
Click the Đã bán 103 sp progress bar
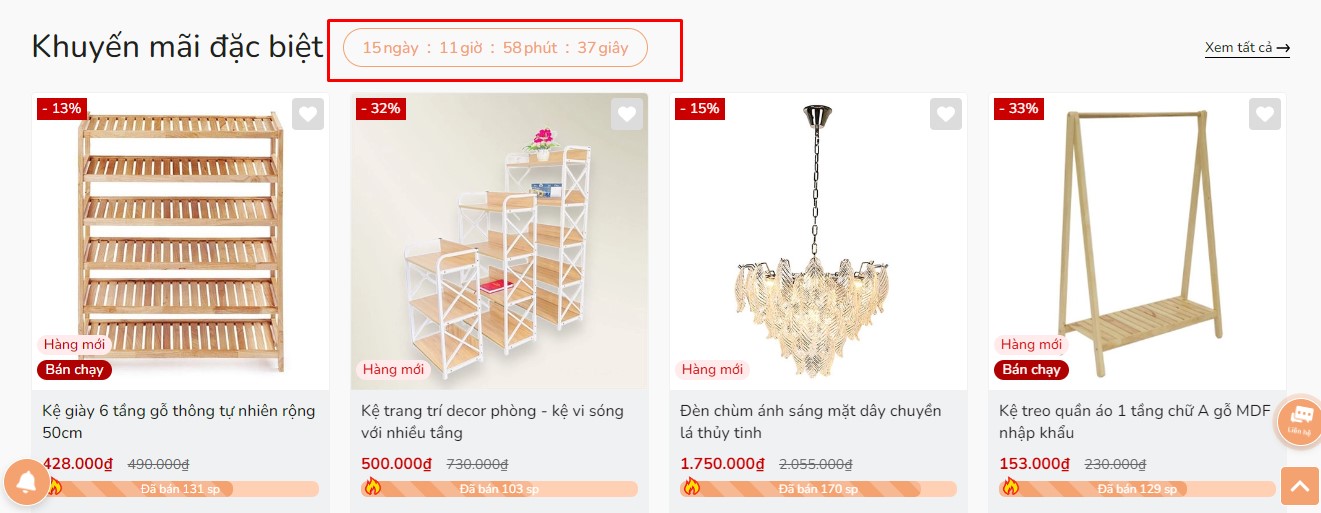(499, 489)
